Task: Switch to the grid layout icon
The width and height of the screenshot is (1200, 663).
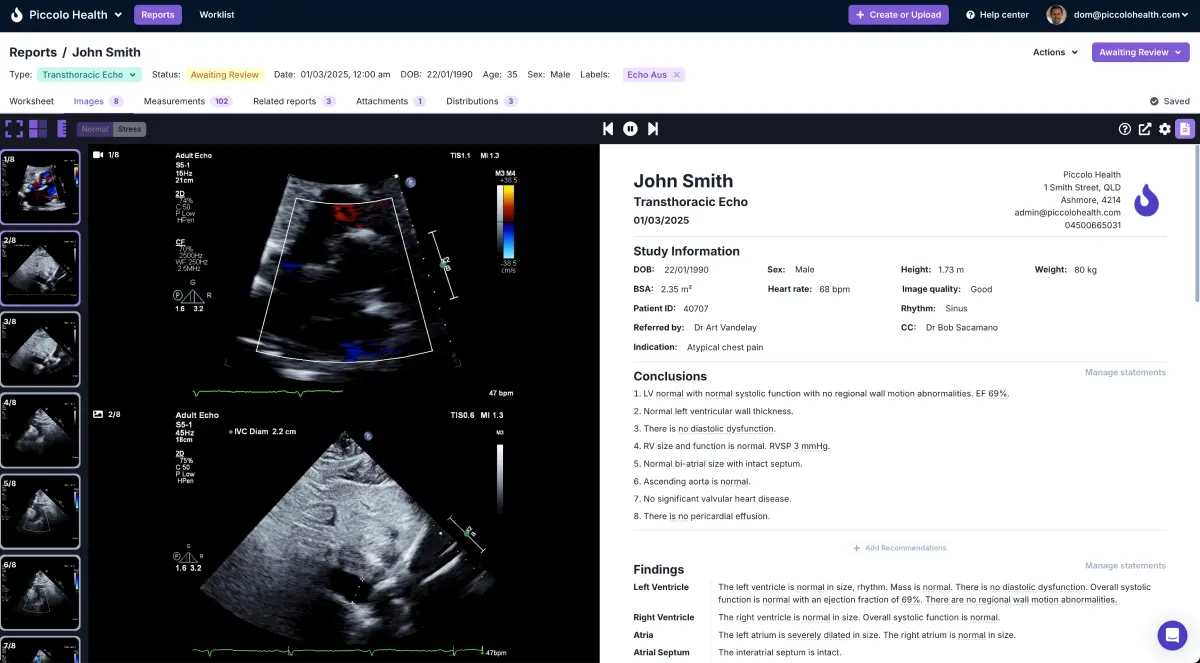Action: pos(38,129)
